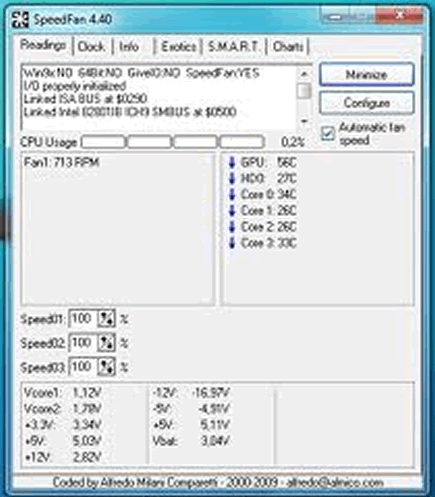Click the SpeedFan title bar application icon

click(x=20, y=19)
